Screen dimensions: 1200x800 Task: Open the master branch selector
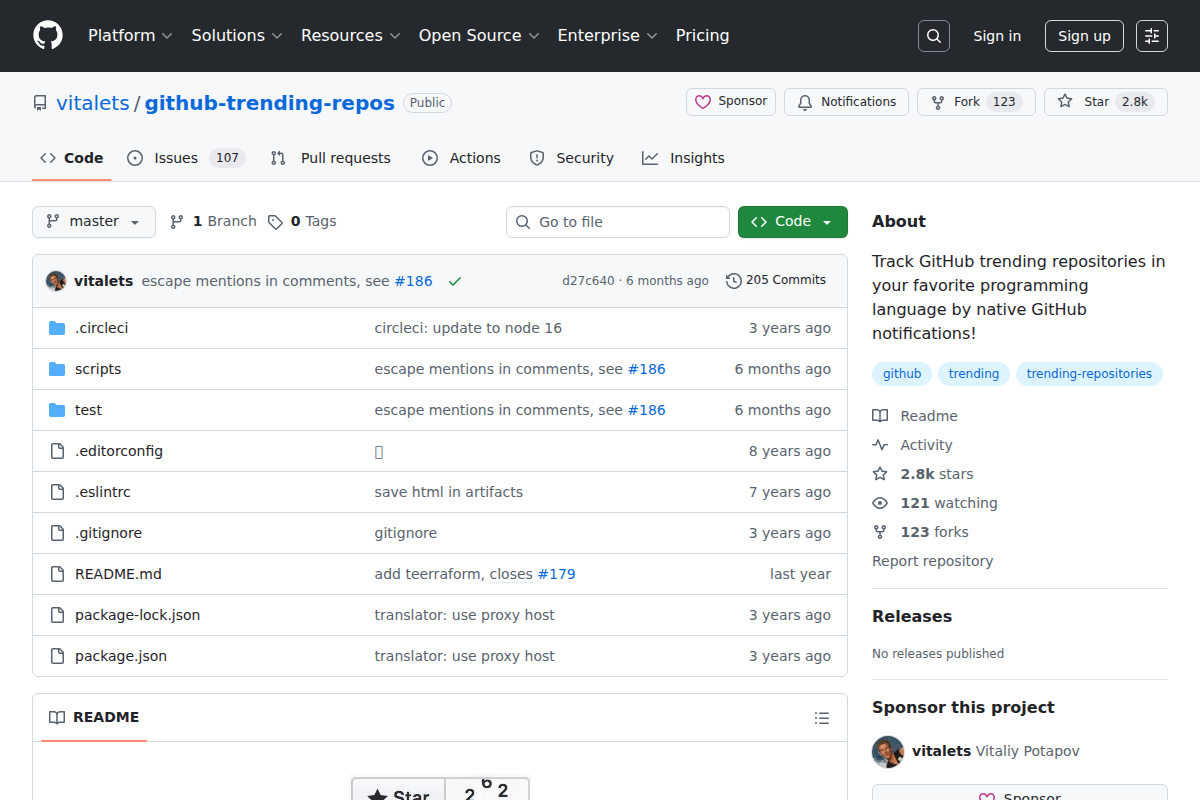93,221
